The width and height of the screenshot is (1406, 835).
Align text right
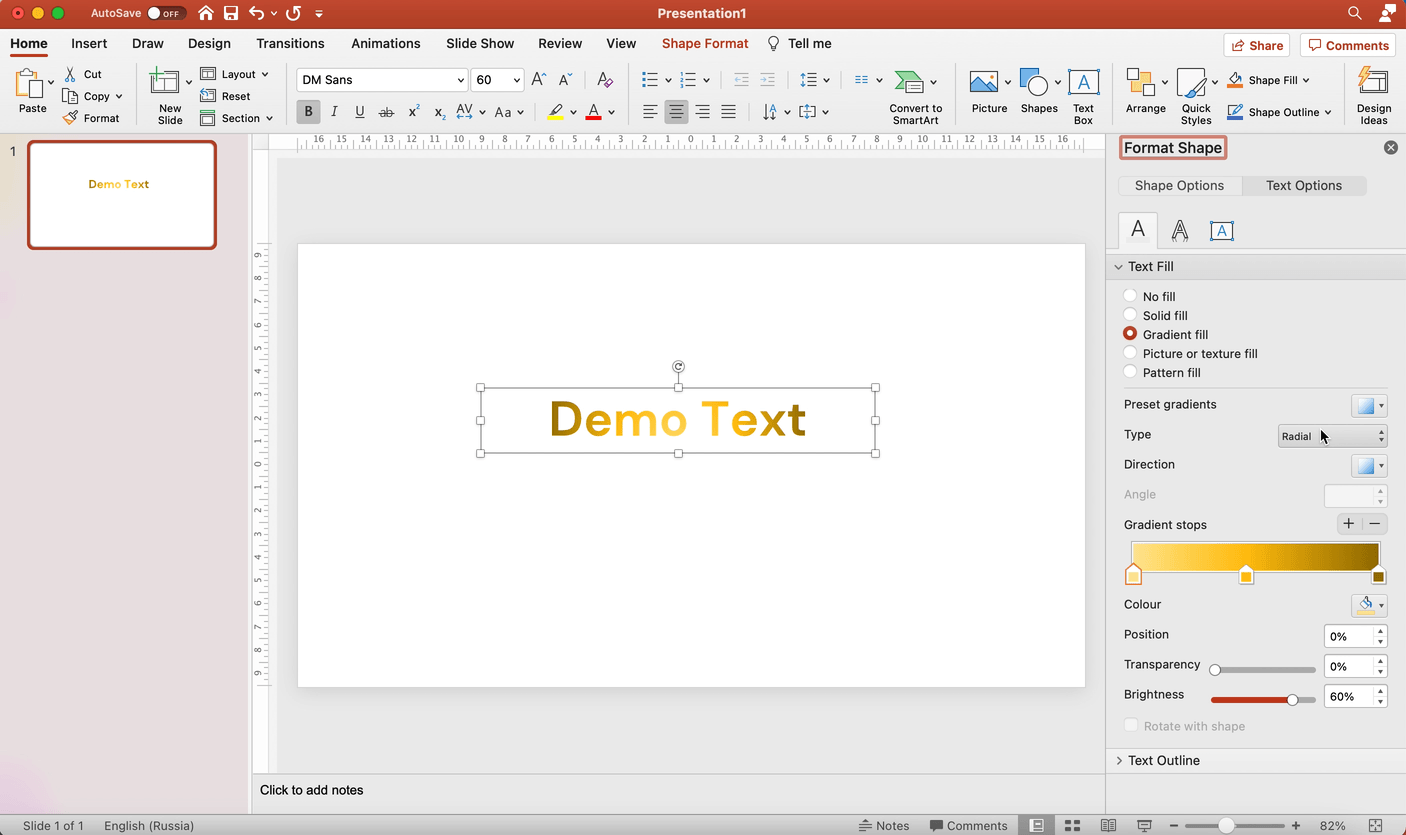702,112
